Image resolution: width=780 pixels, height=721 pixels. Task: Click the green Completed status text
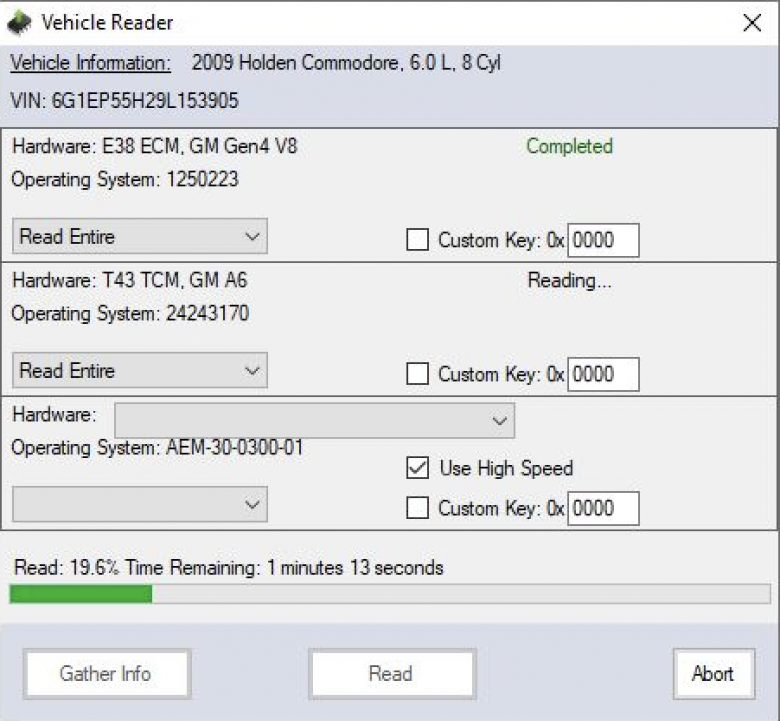[x=570, y=146]
